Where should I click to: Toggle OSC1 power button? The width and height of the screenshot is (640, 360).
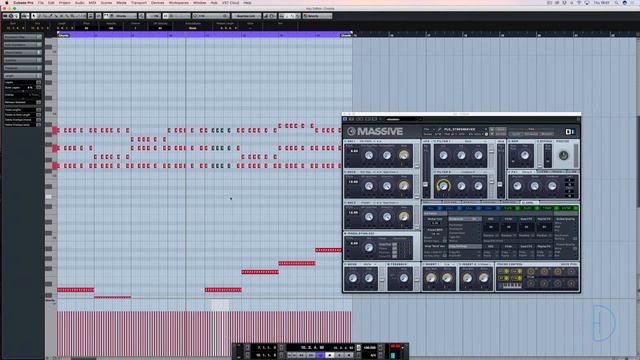(x=346, y=141)
